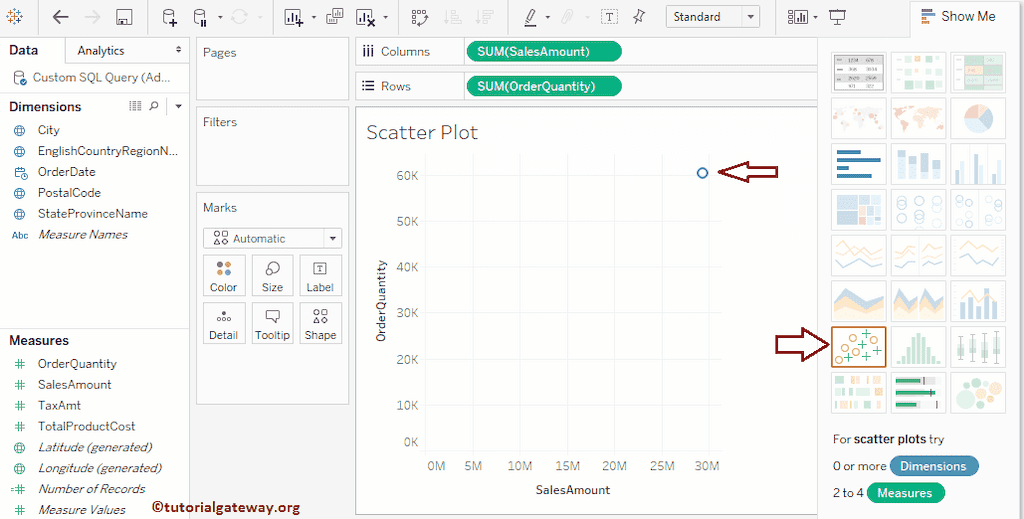Expand the new worksheet dropdown arrow
1024x519 pixels.
pos(313,18)
